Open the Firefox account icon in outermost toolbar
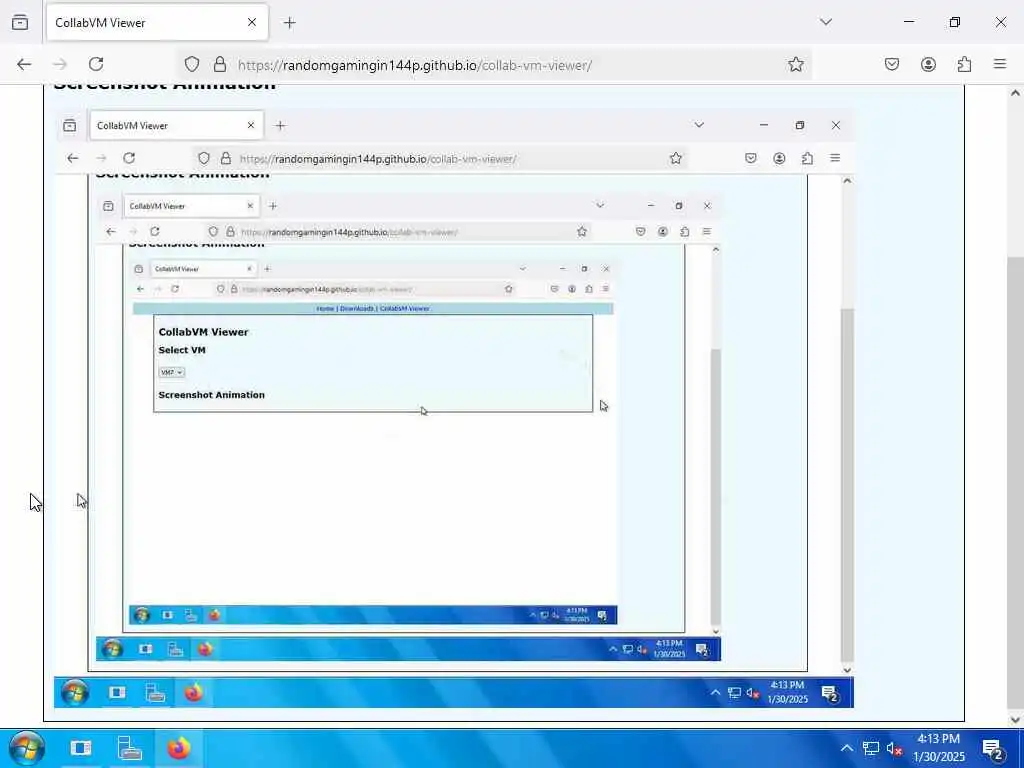Screen dimensions: 1024x768 [x=929, y=64]
